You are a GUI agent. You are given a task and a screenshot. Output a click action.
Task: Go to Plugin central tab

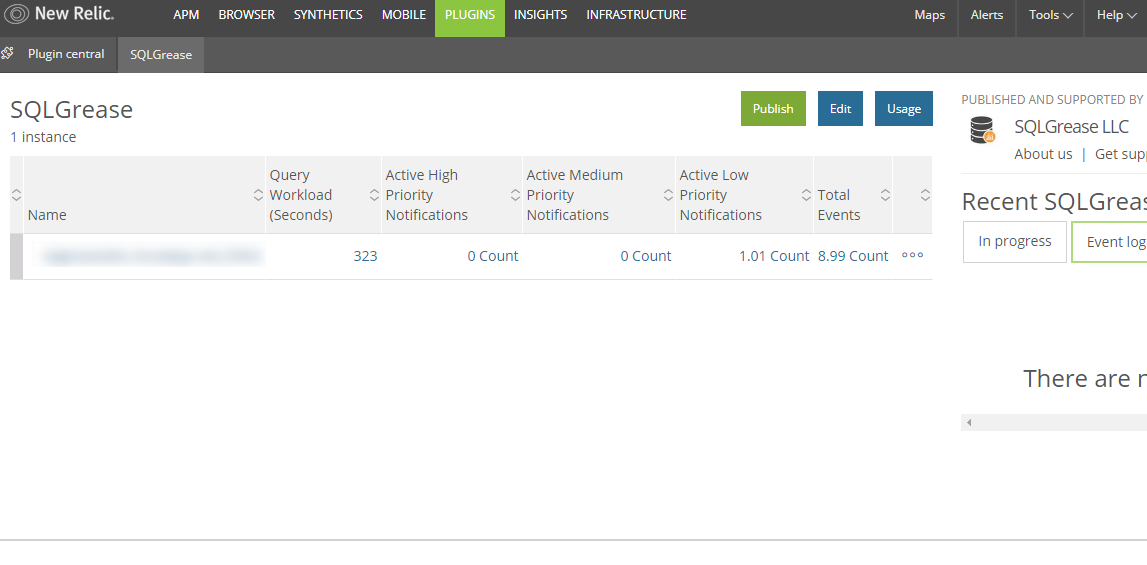tap(66, 54)
